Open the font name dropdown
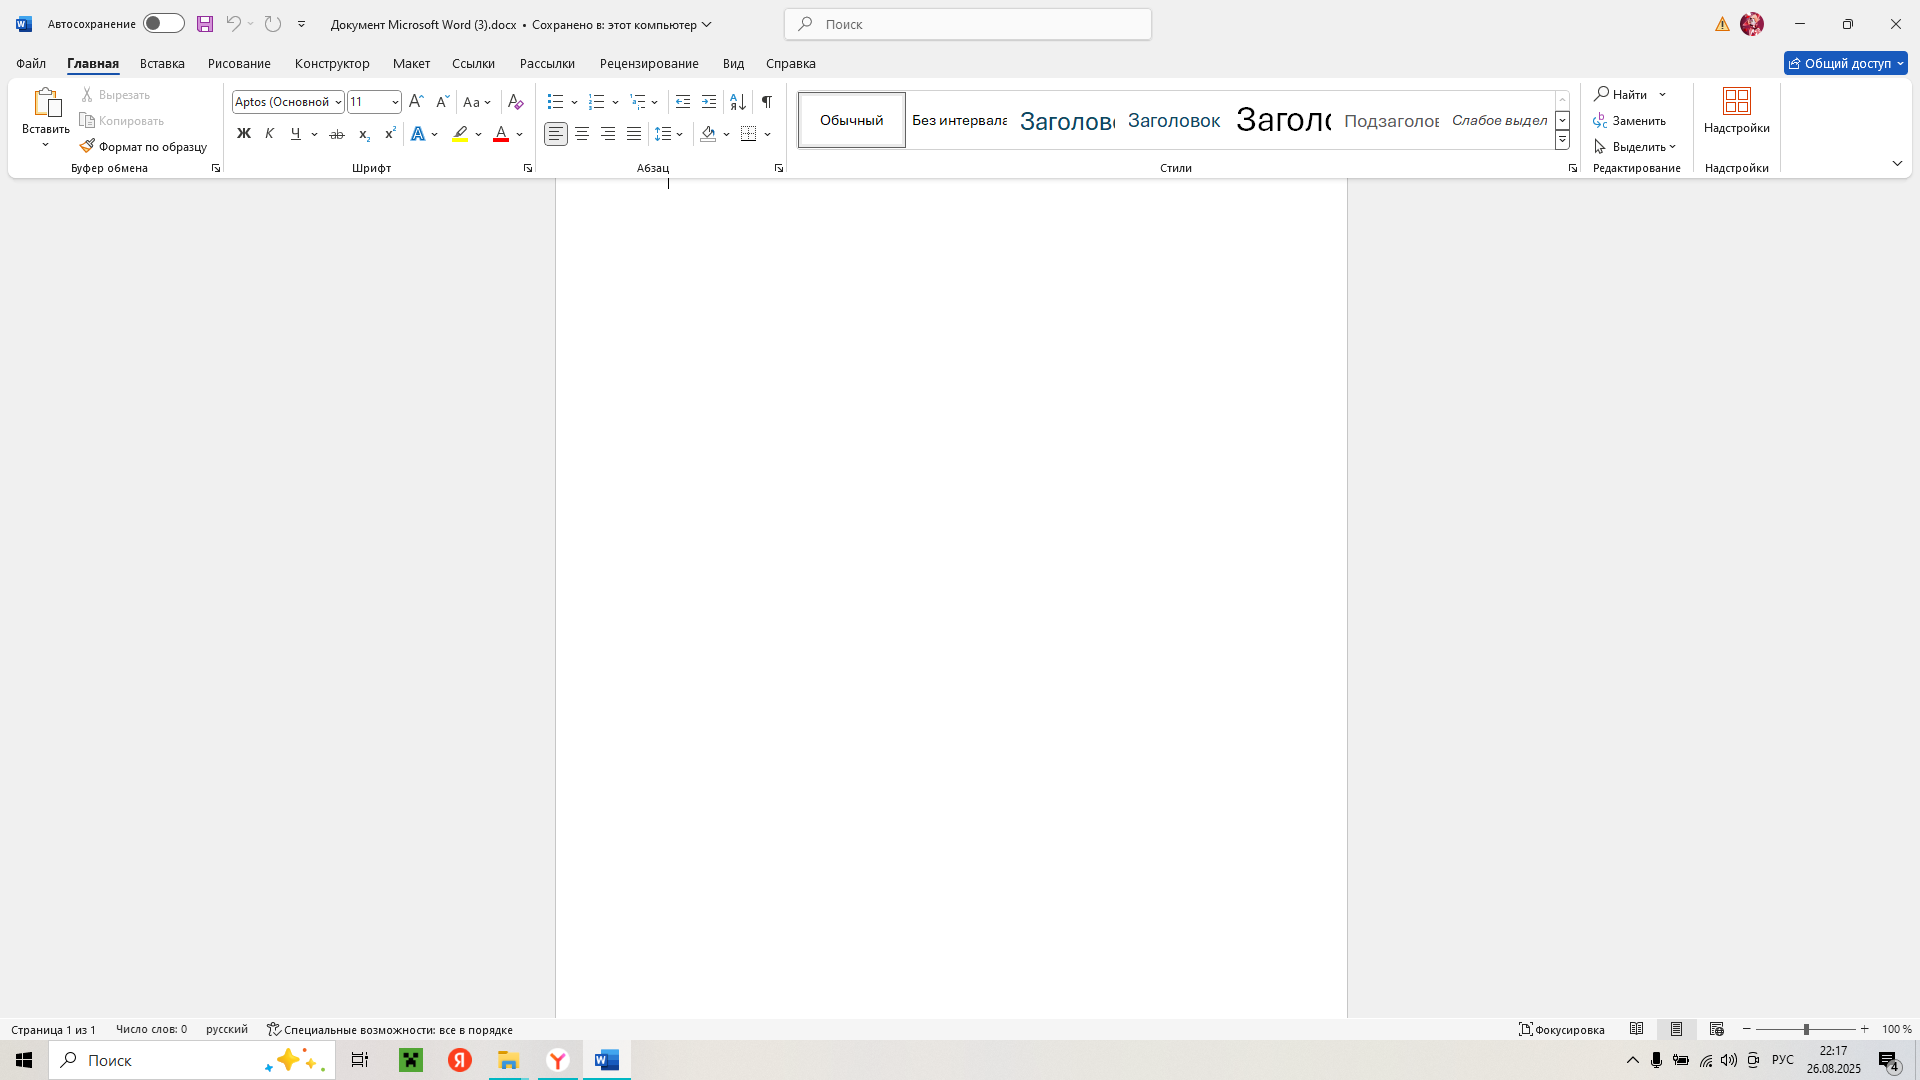This screenshot has height=1080, width=1920. click(339, 102)
